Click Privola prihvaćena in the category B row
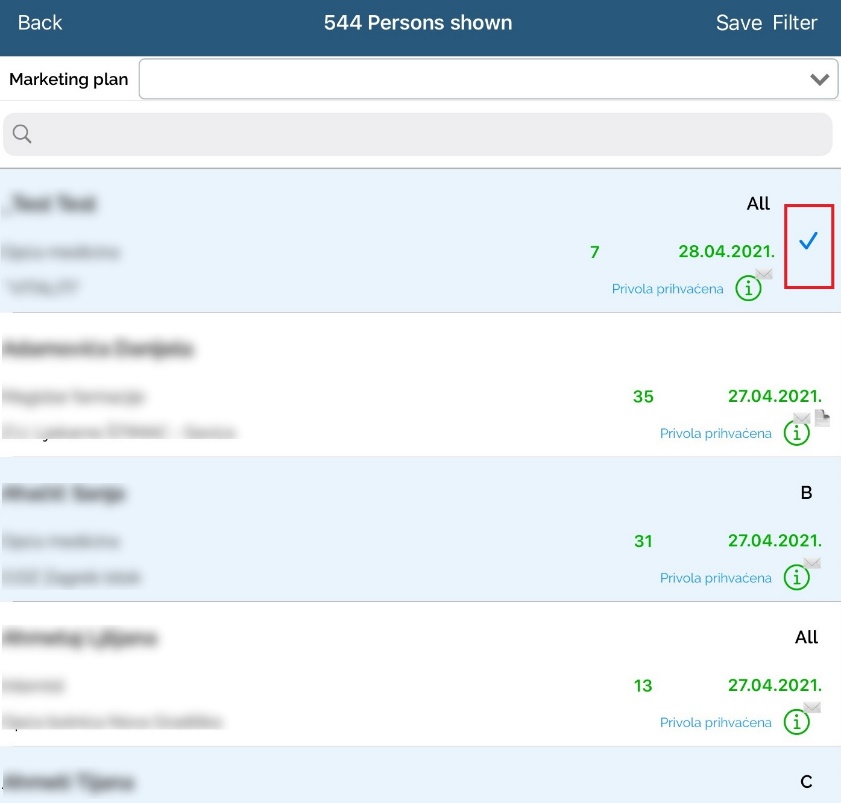 point(715,578)
